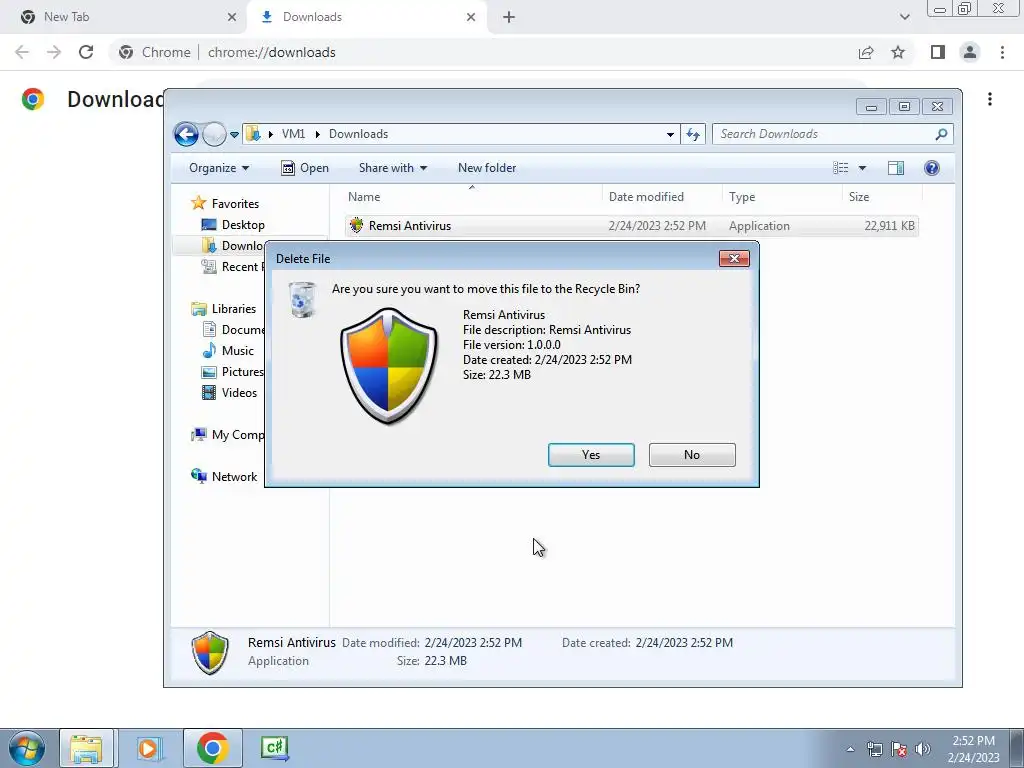This screenshot has width=1024, height=768.
Task: Change the view using the view icon
Action: [840, 168]
